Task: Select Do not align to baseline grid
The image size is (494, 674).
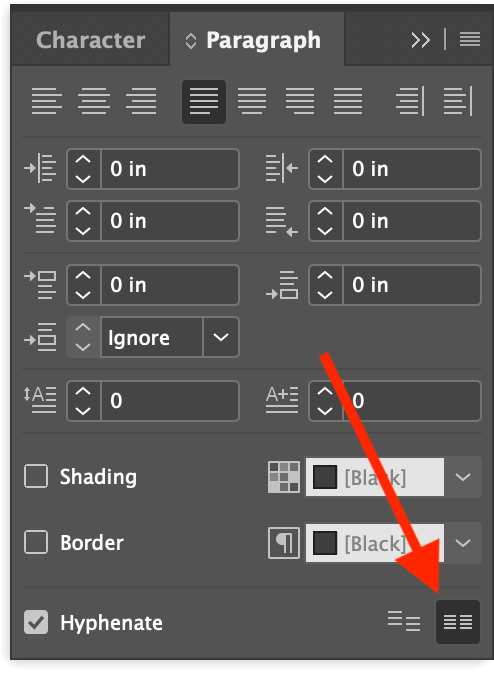Action: 404,622
